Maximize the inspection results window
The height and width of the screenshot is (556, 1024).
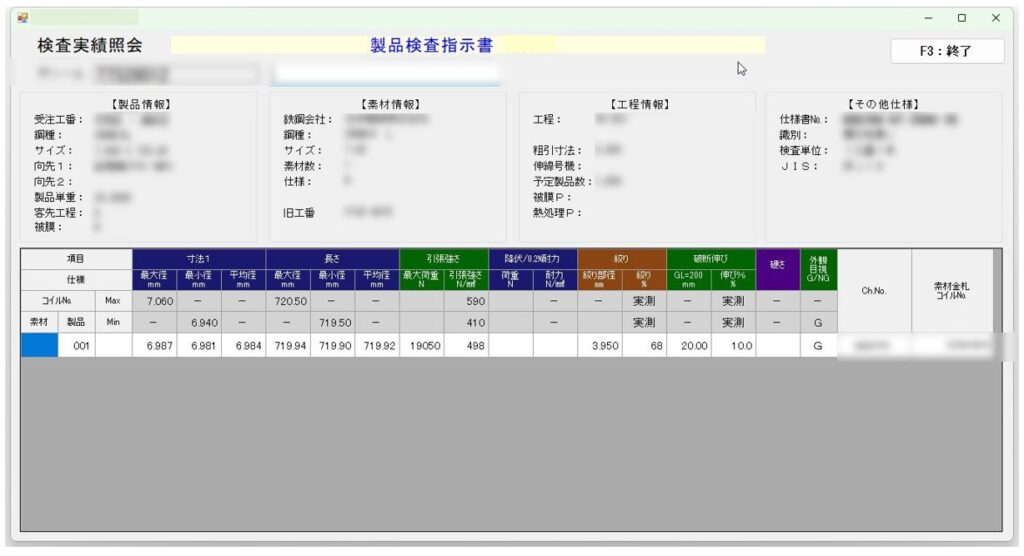[961, 18]
